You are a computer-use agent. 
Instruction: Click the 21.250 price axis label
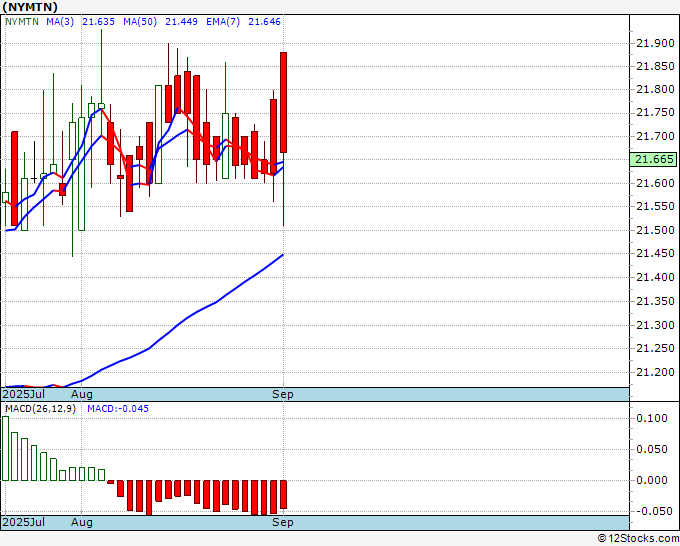coord(655,348)
